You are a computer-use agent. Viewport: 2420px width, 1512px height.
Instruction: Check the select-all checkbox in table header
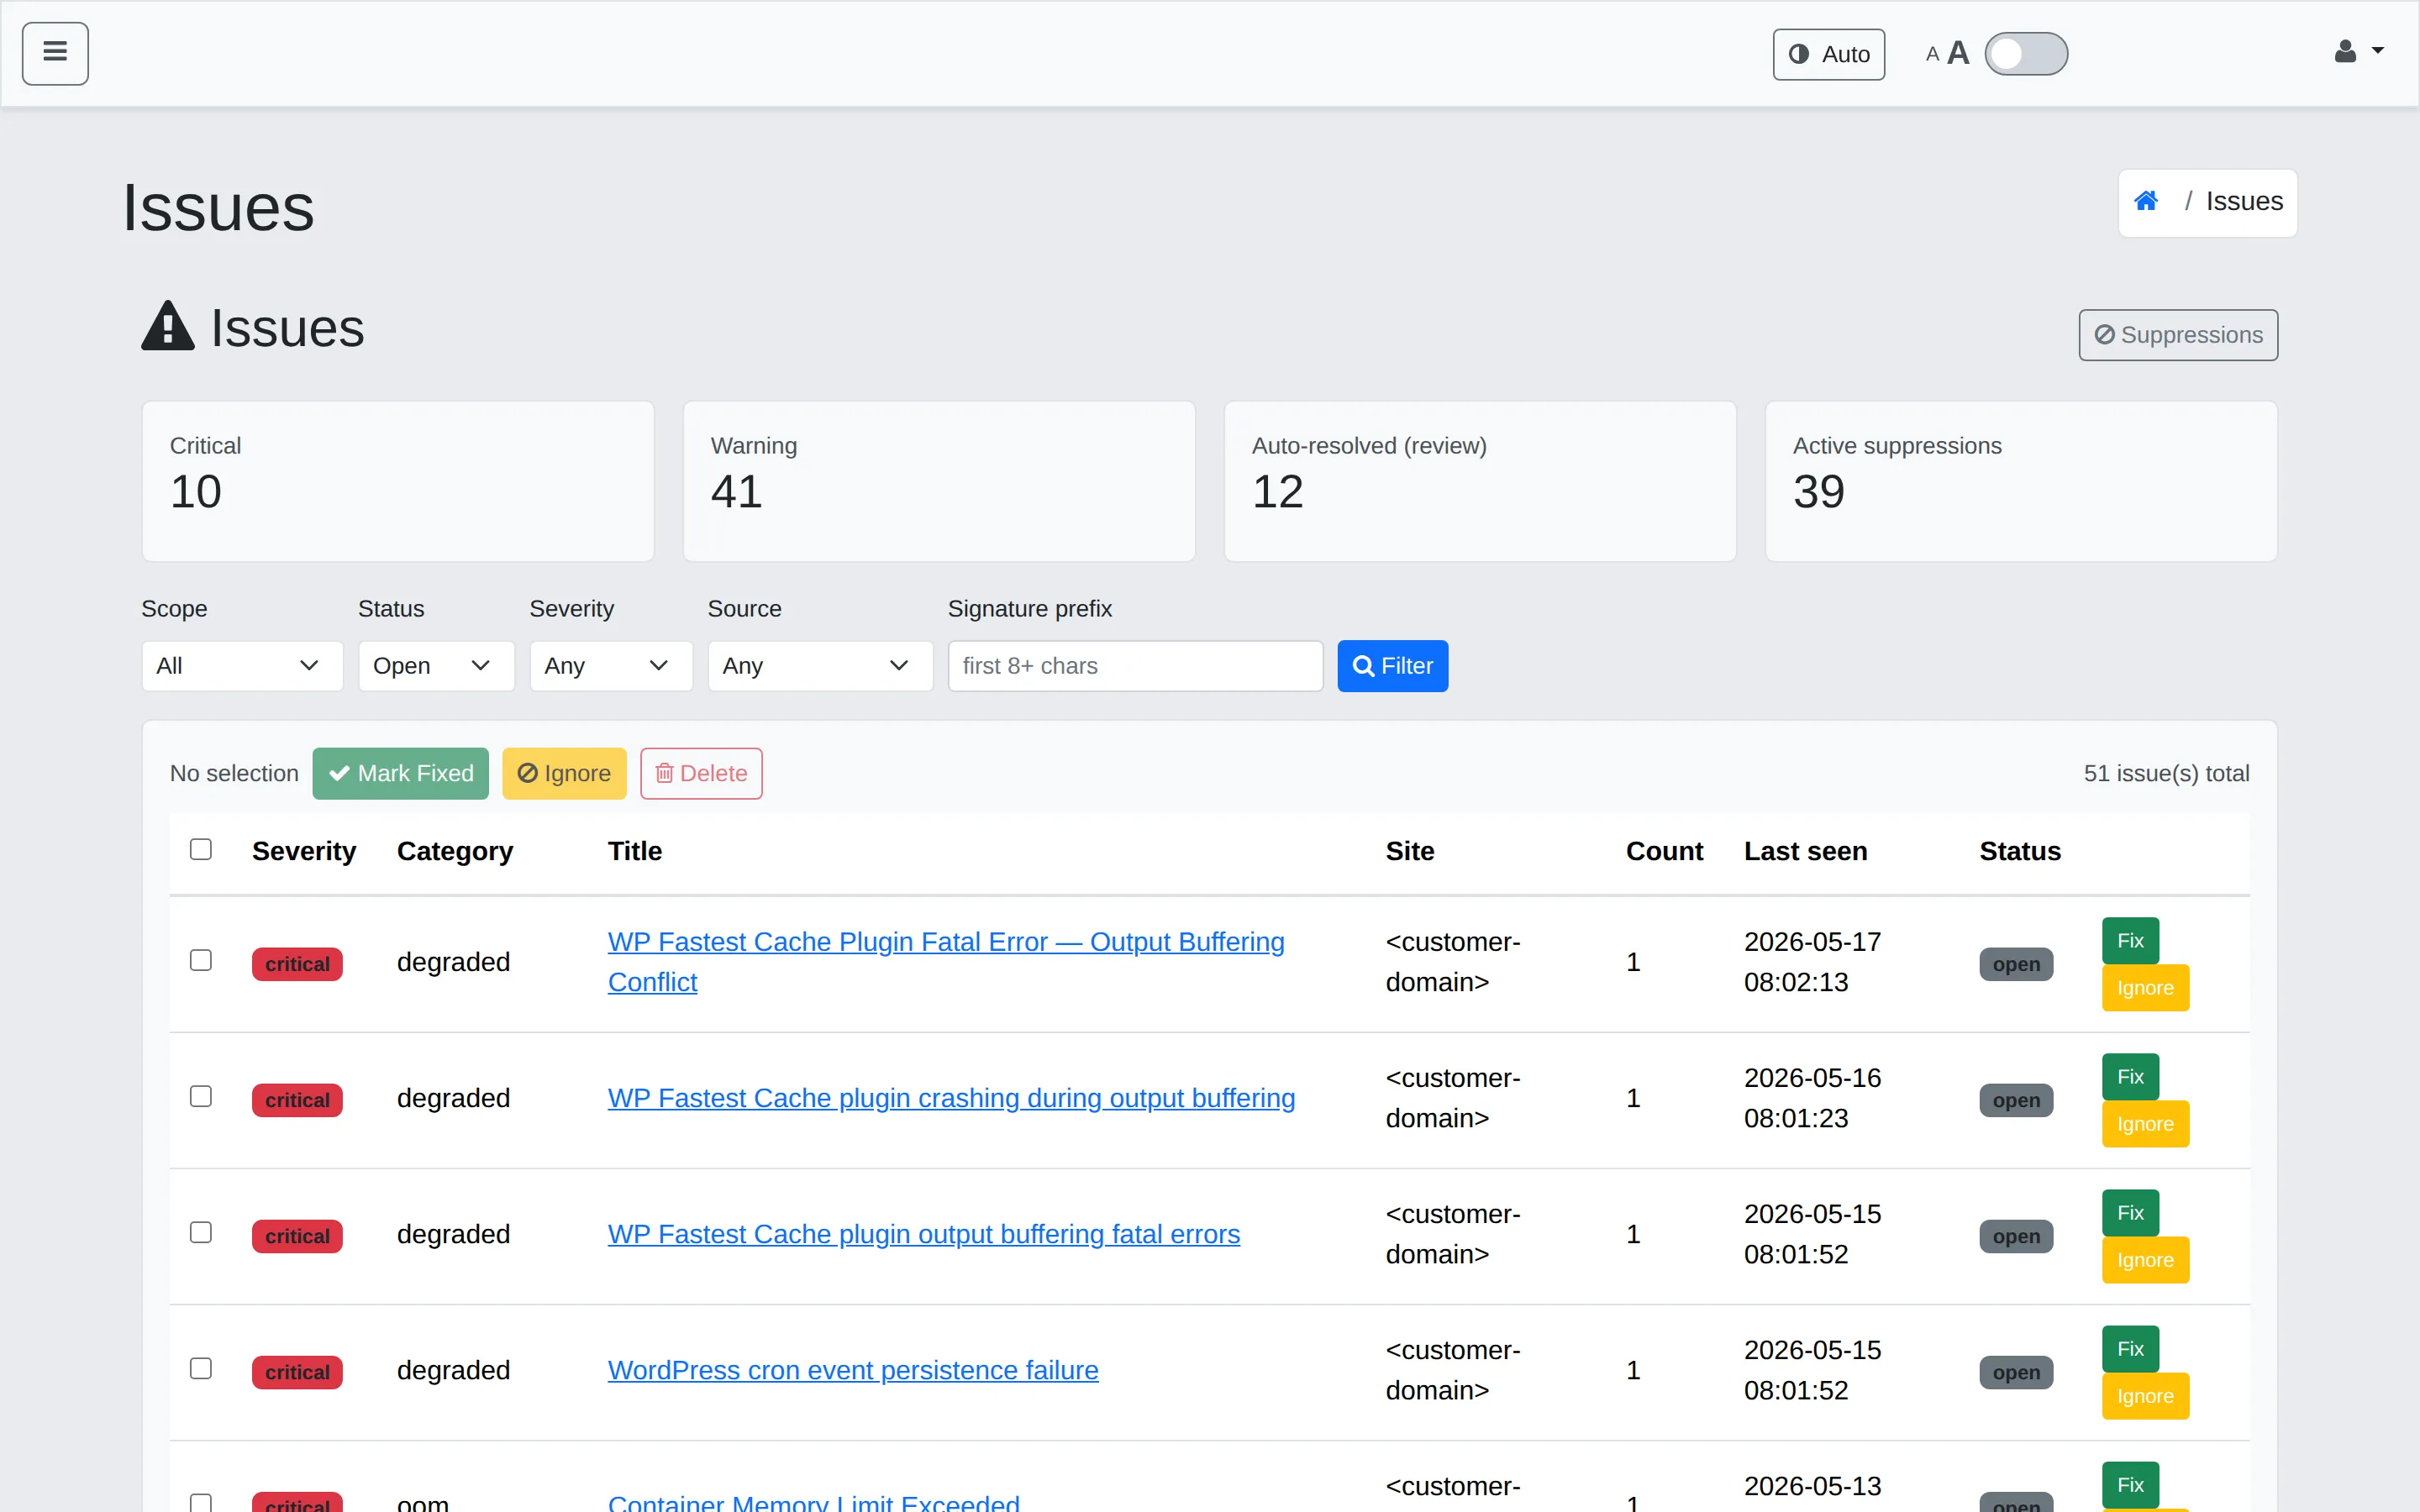pyautogui.click(x=201, y=850)
